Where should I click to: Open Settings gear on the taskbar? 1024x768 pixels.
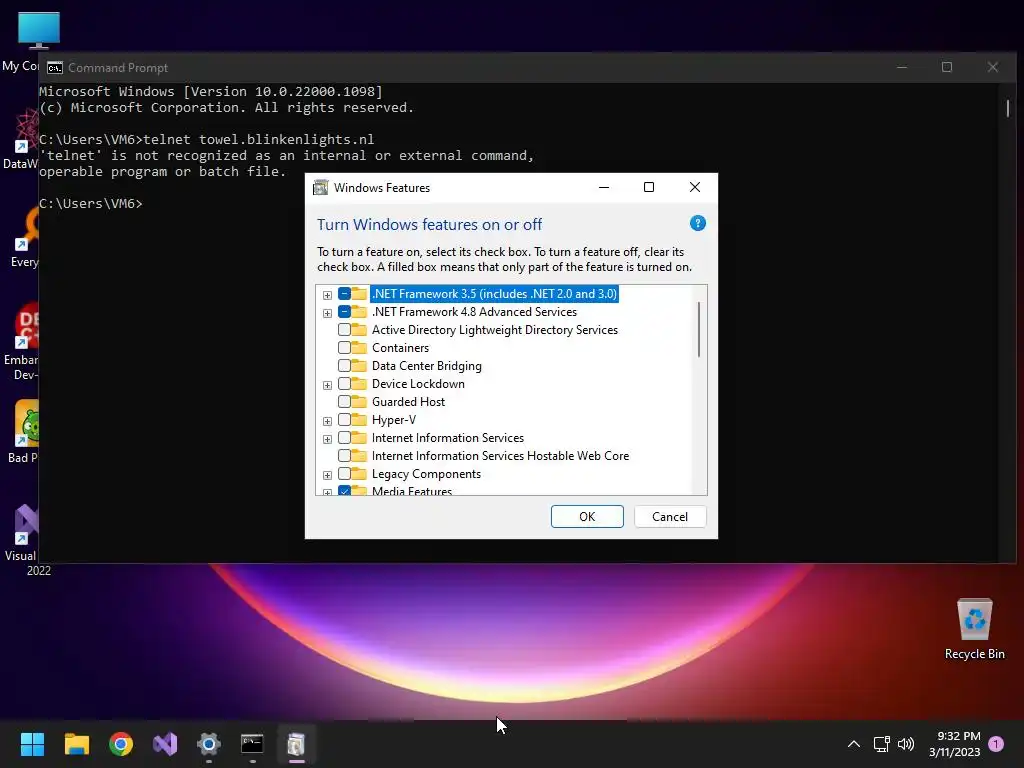coord(209,744)
